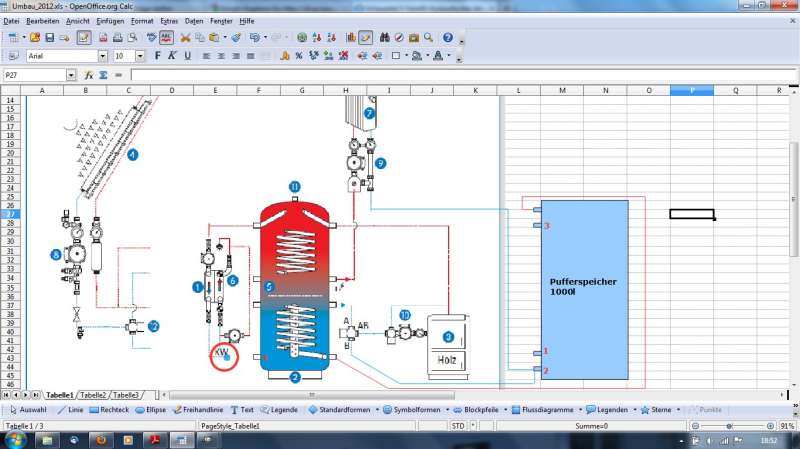Click the Sum (Sigma) icon
Image resolution: width=800 pixels, height=449 pixels.
(x=103, y=75)
